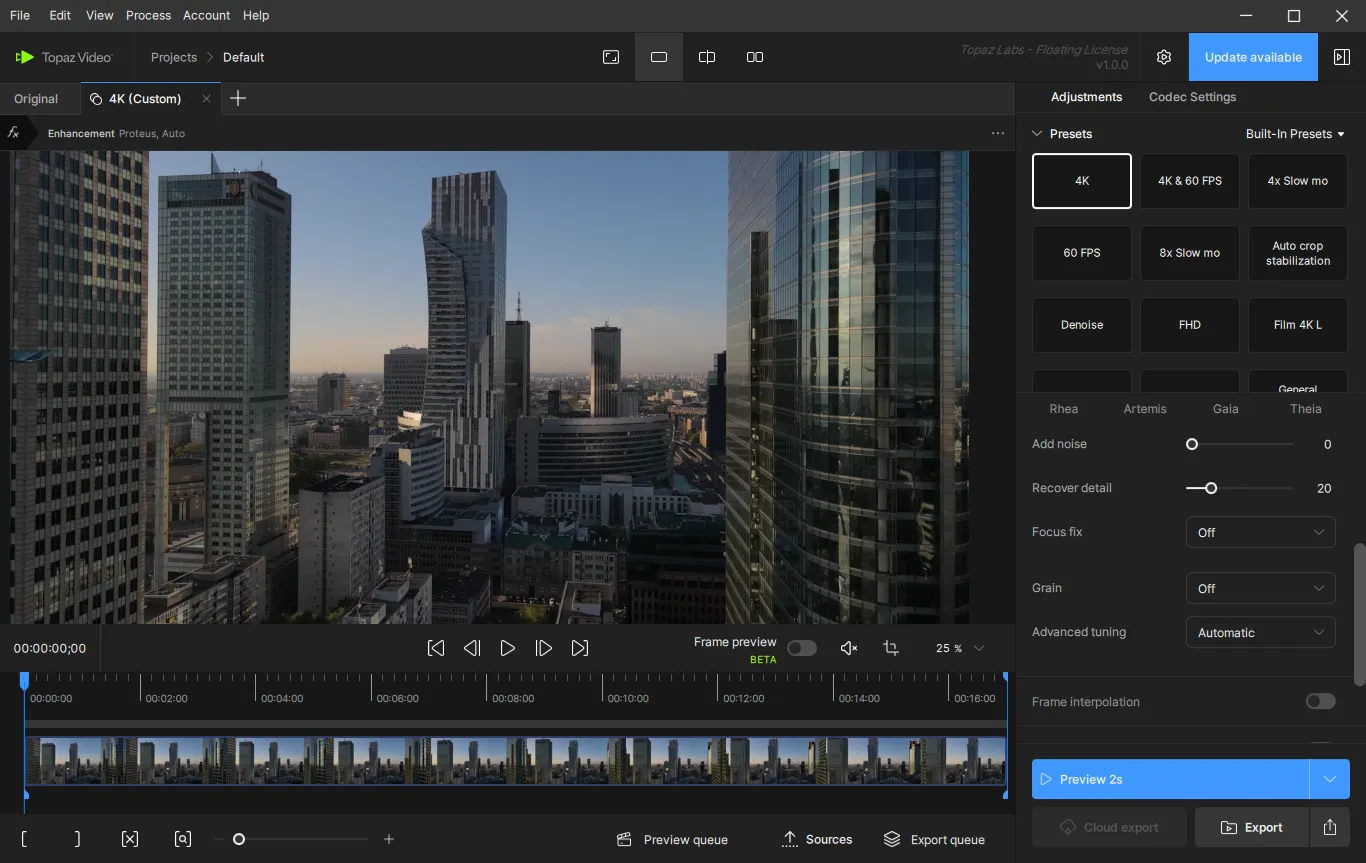This screenshot has height=863, width=1366.
Task: Select the split view layout icon
Action: [707, 57]
